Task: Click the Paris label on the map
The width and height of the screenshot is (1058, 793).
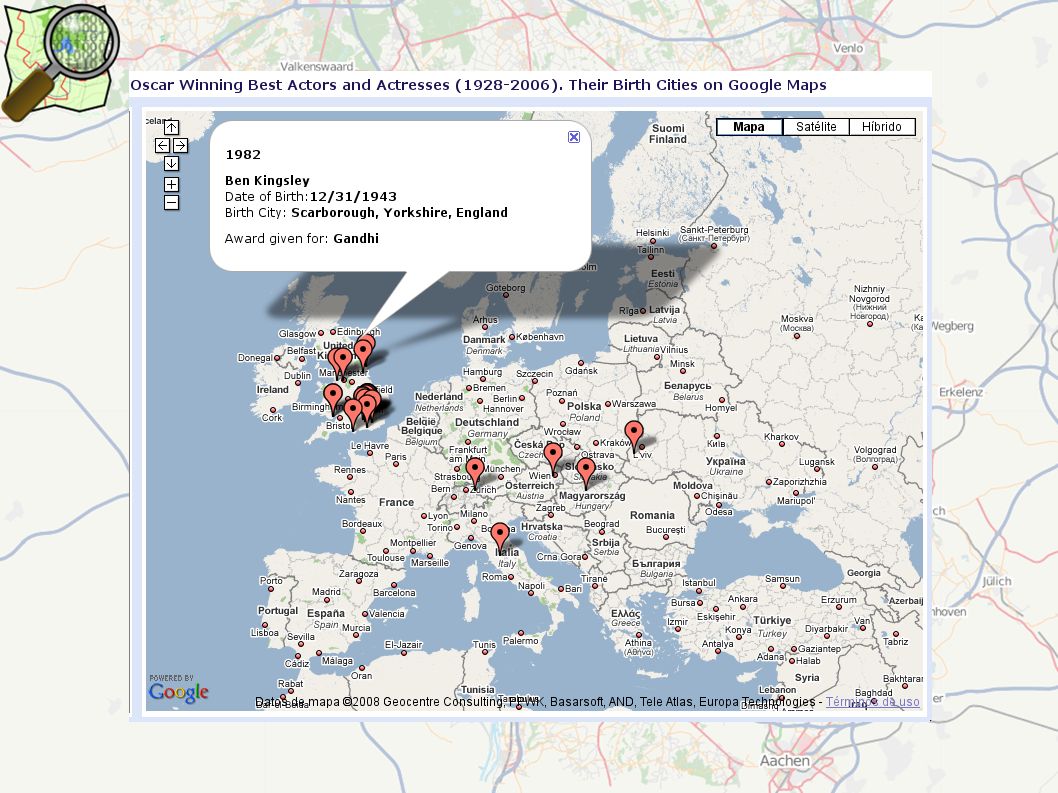Action: click(395, 457)
